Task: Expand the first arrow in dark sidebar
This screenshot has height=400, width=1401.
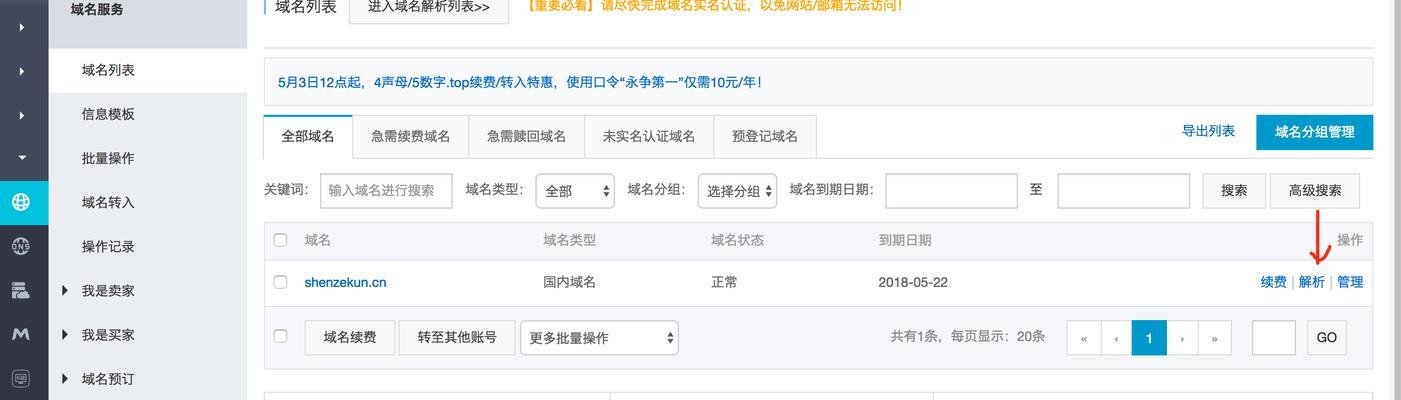Action: [x=22, y=27]
